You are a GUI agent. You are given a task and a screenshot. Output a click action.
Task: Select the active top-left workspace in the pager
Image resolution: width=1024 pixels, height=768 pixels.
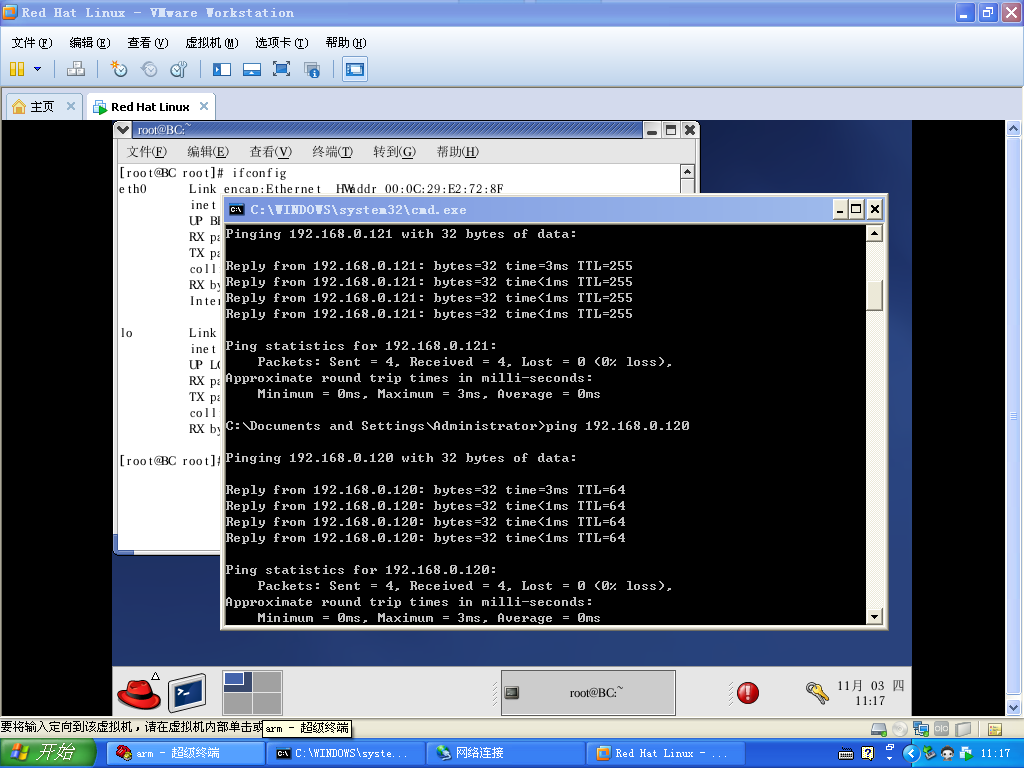(237, 682)
